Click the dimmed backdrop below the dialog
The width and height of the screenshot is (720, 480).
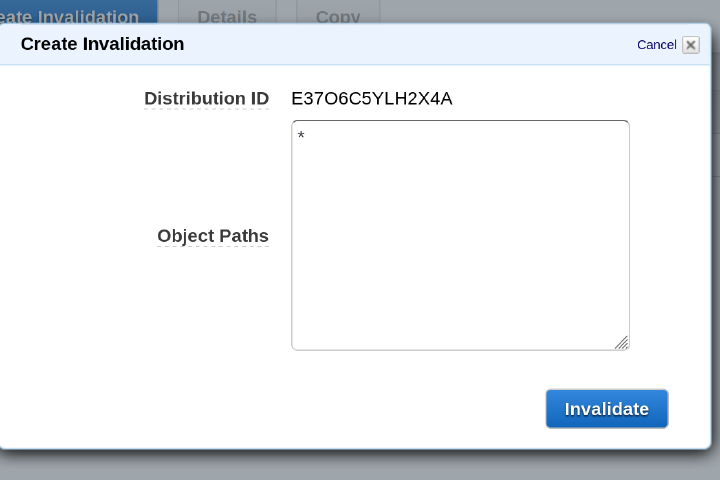point(360,465)
